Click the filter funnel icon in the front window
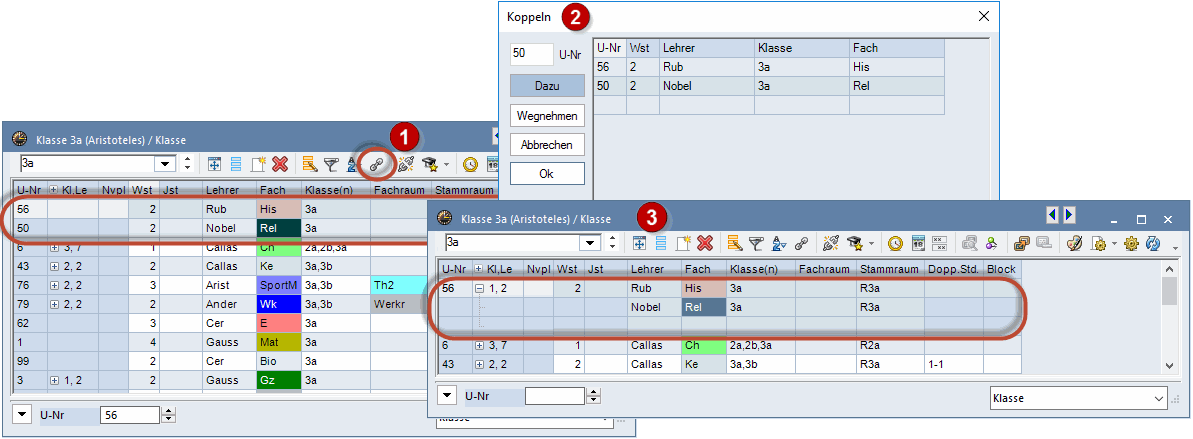1193x439 pixels. 755,243
